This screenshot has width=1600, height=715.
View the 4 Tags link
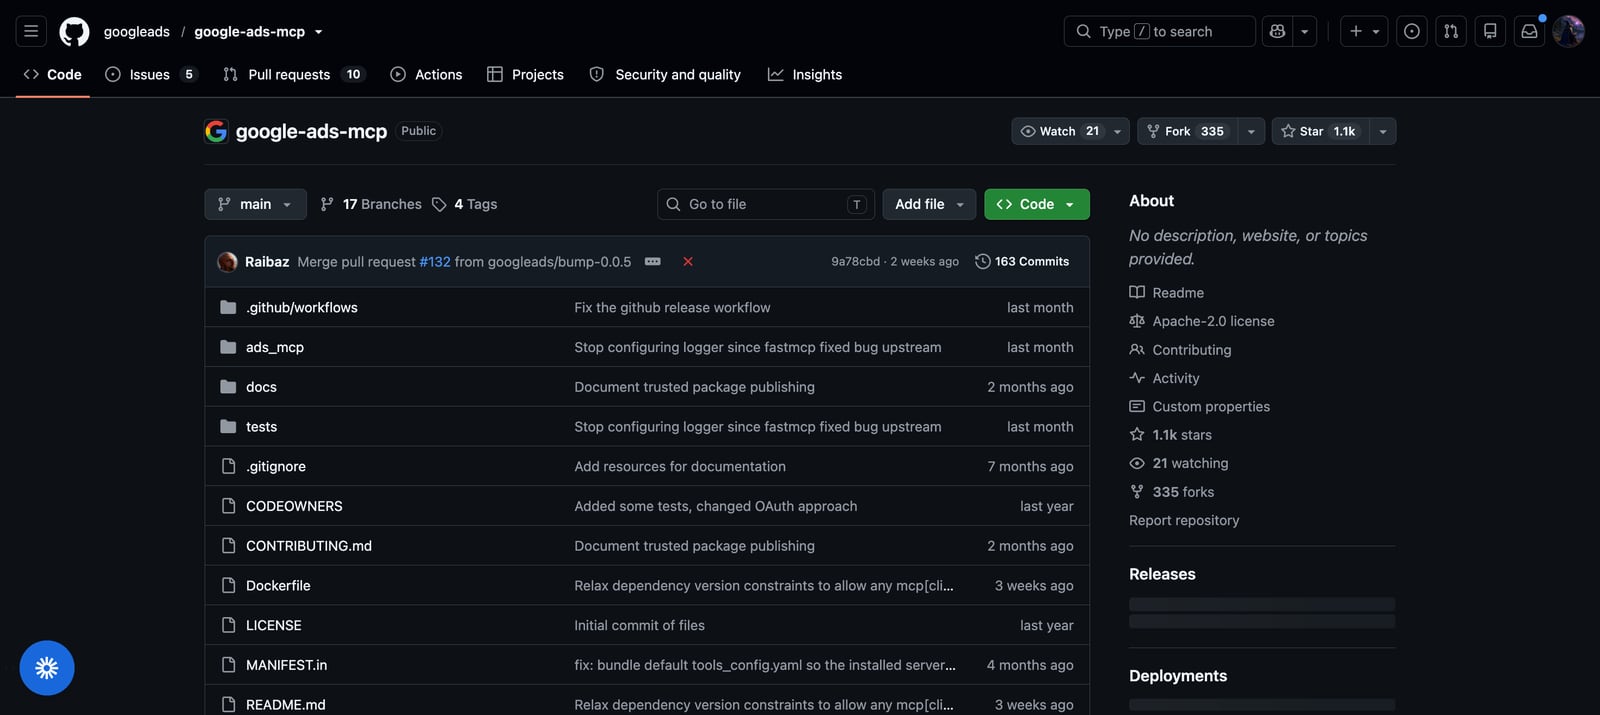465,204
